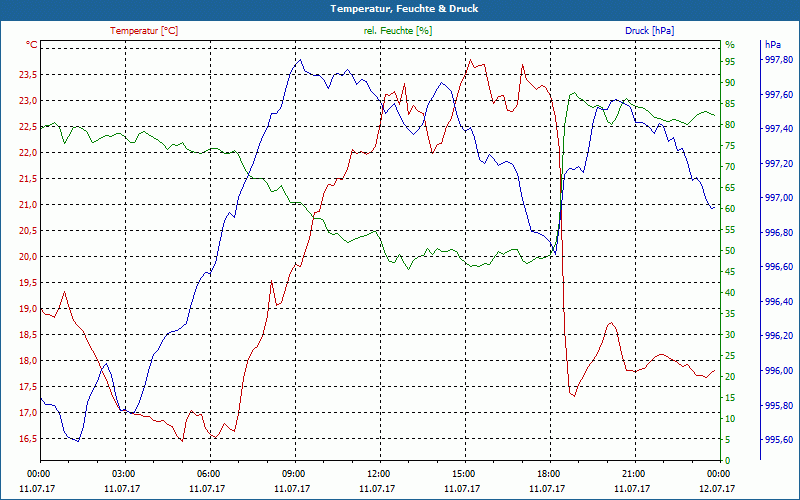Click the 15:00 time label on the x-axis
Screen dimensions: 800x500
click(x=463, y=473)
